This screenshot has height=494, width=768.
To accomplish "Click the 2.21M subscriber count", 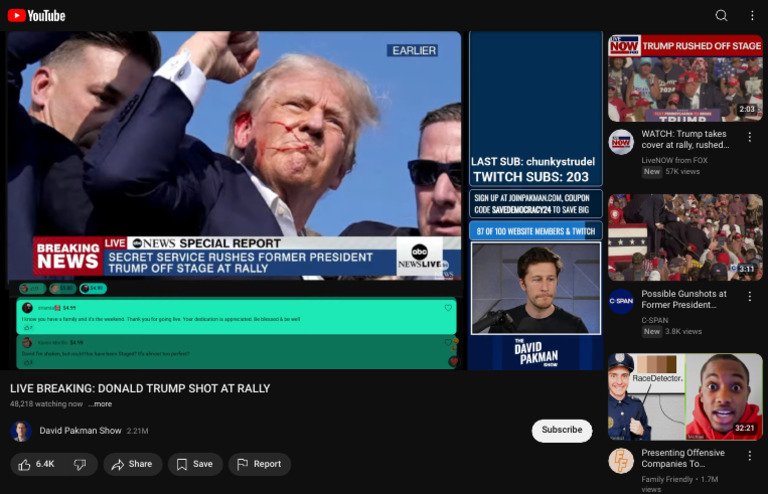I will point(138,431).
